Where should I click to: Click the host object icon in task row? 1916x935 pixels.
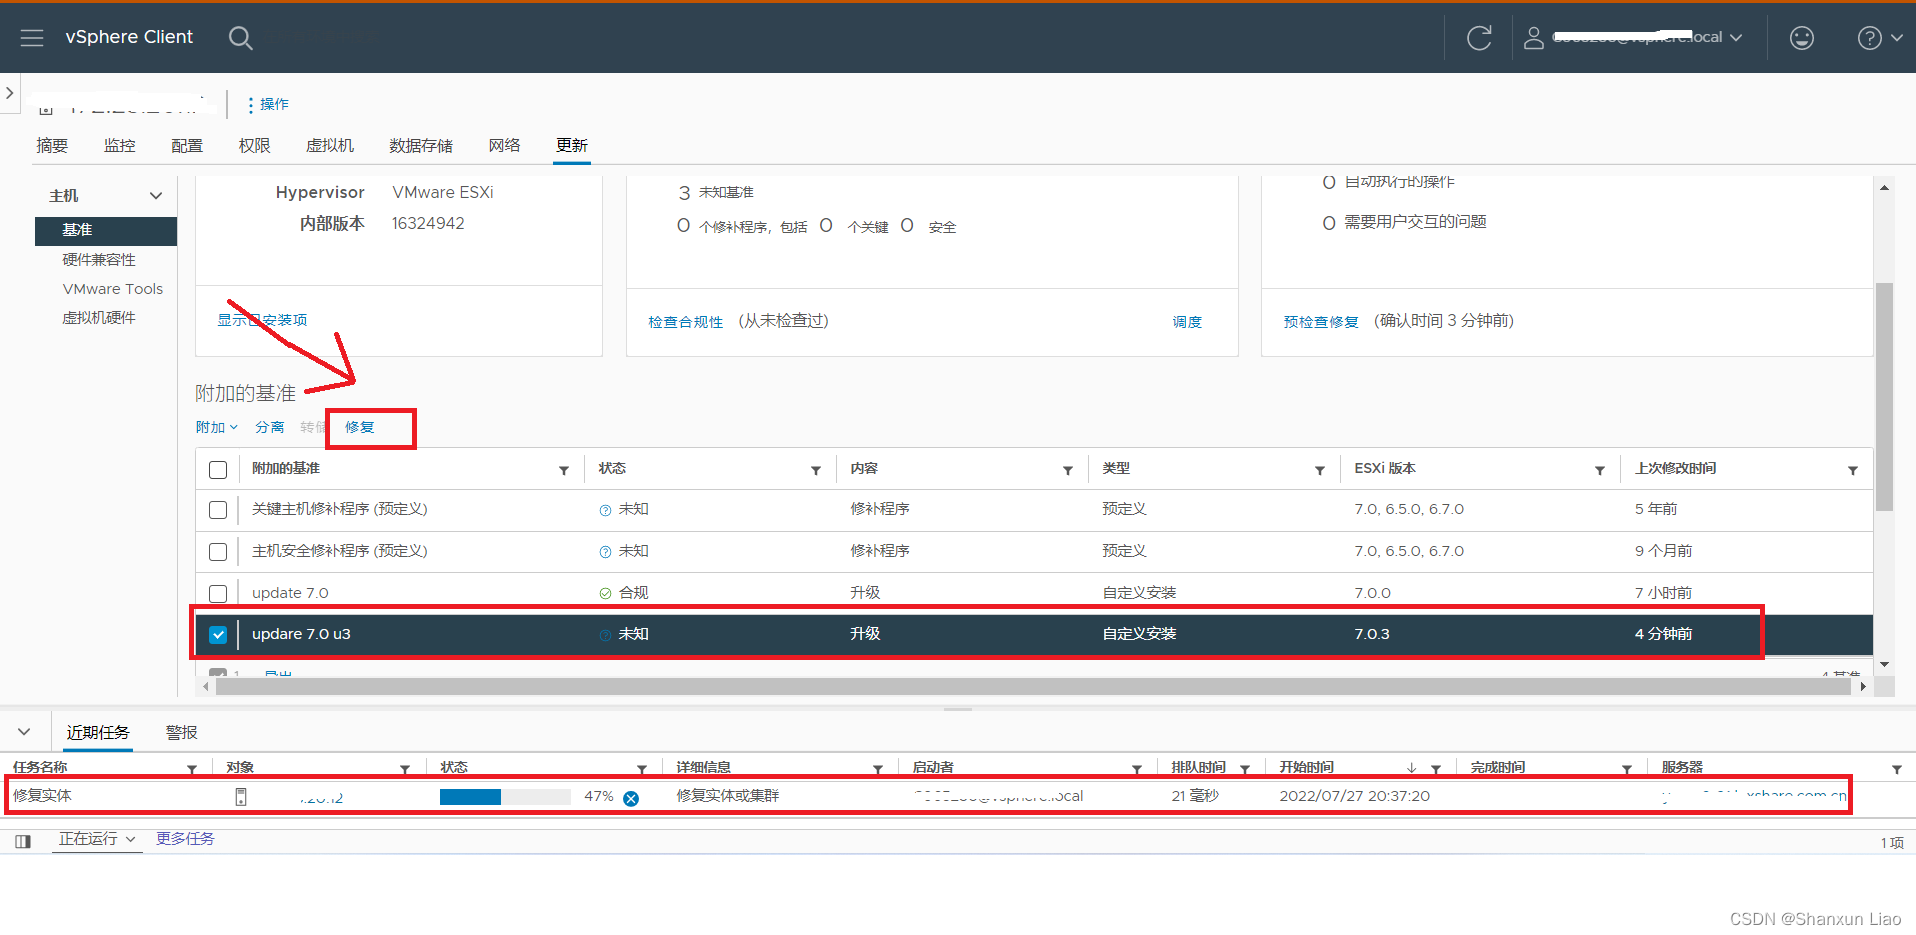pos(241,797)
